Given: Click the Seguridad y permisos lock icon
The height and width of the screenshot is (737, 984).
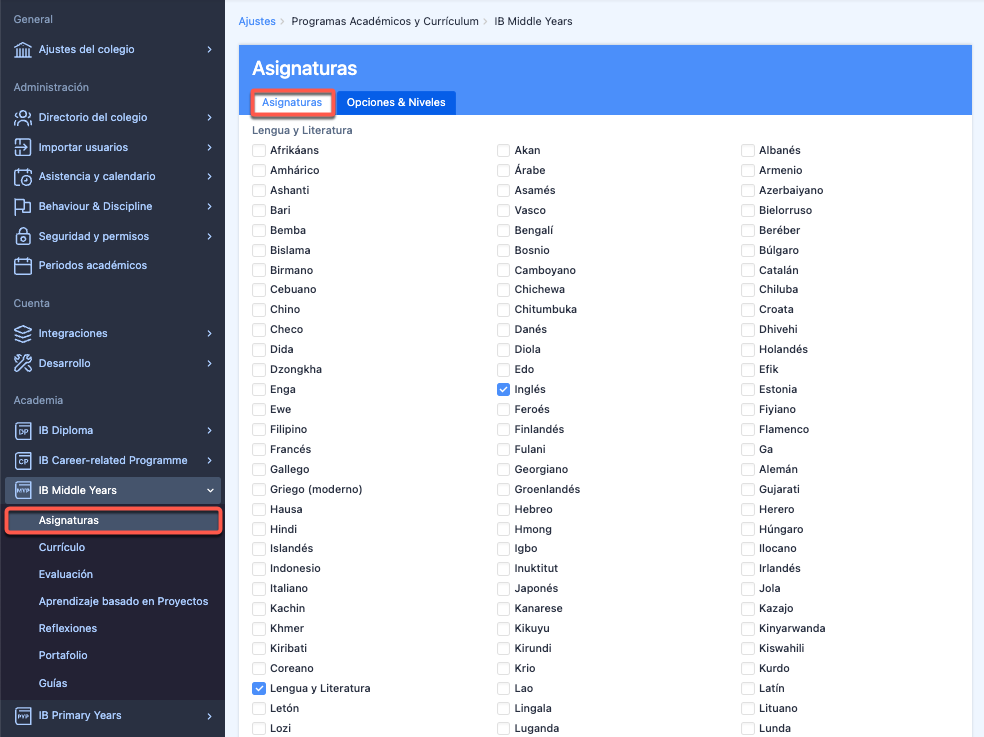Looking at the screenshot, I should [23, 237].
